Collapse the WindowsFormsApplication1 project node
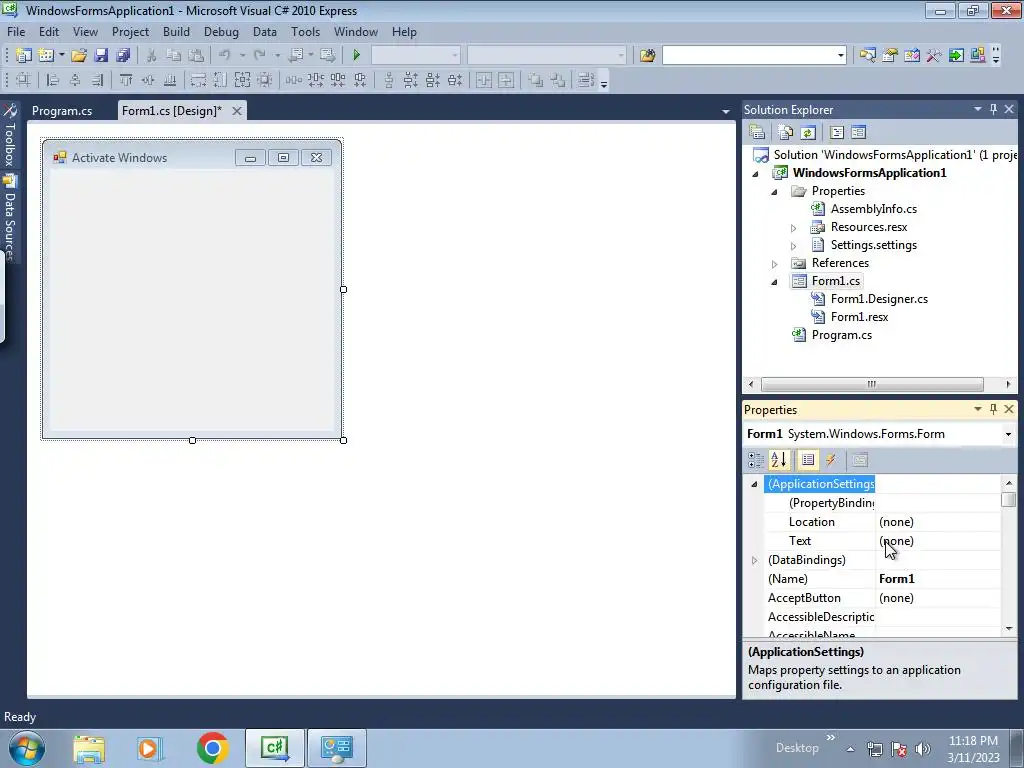The image size is (1024, 768). 756,174
